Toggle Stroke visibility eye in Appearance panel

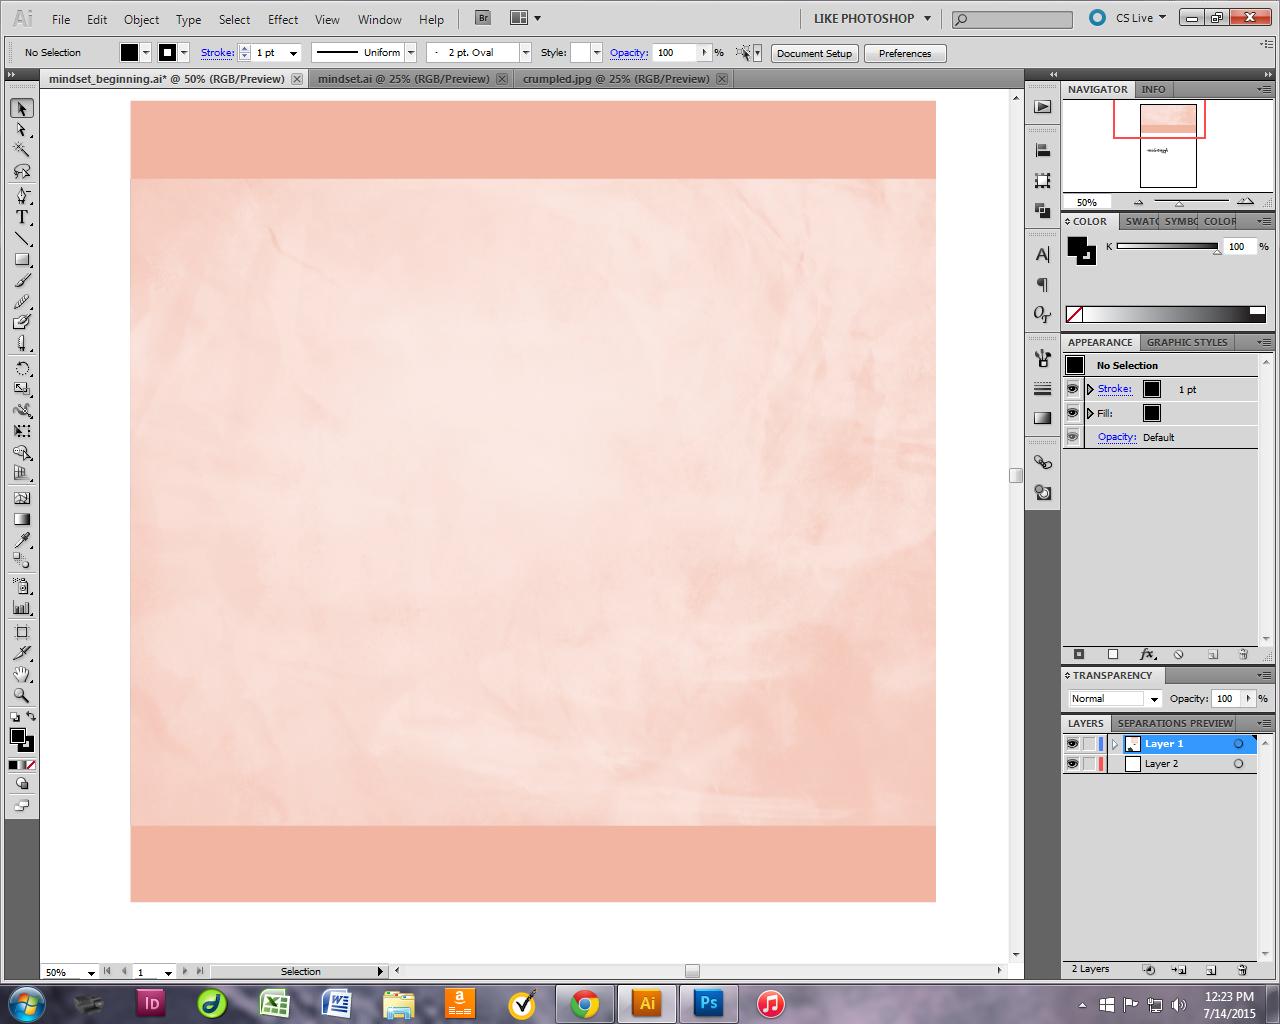coord(1073,389)
